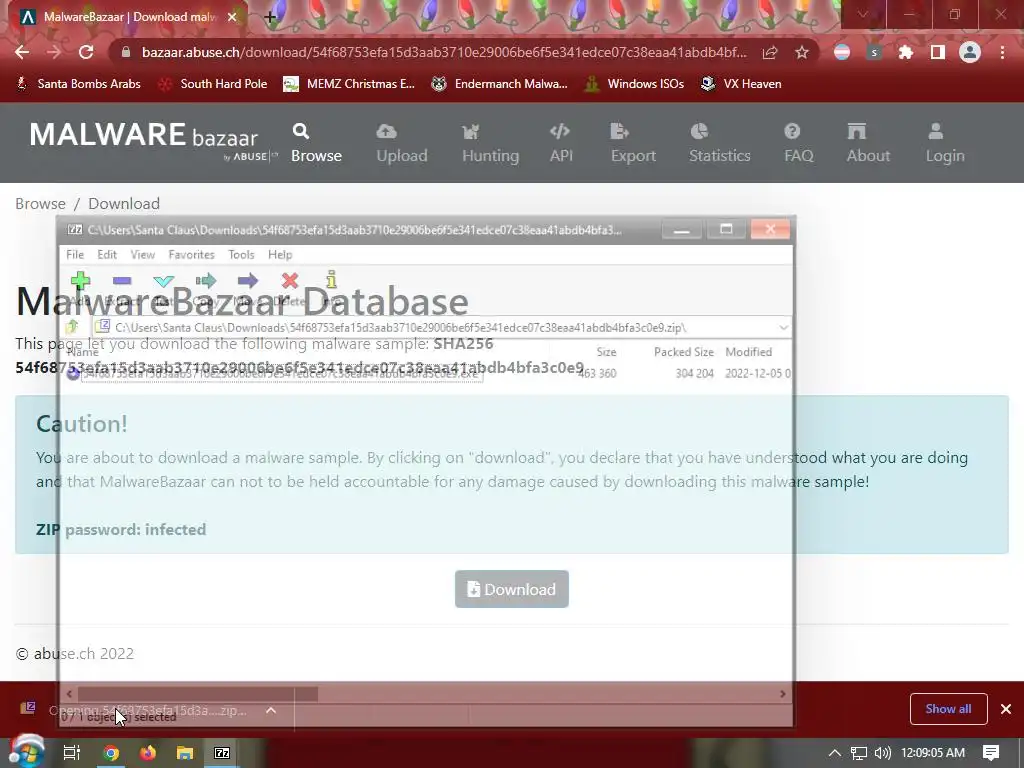Image resolution: width=1024 pixels, height=768 pixels.
Task: Click the 7-Zip horizontal scrollbar thumb
Action: 197,694
